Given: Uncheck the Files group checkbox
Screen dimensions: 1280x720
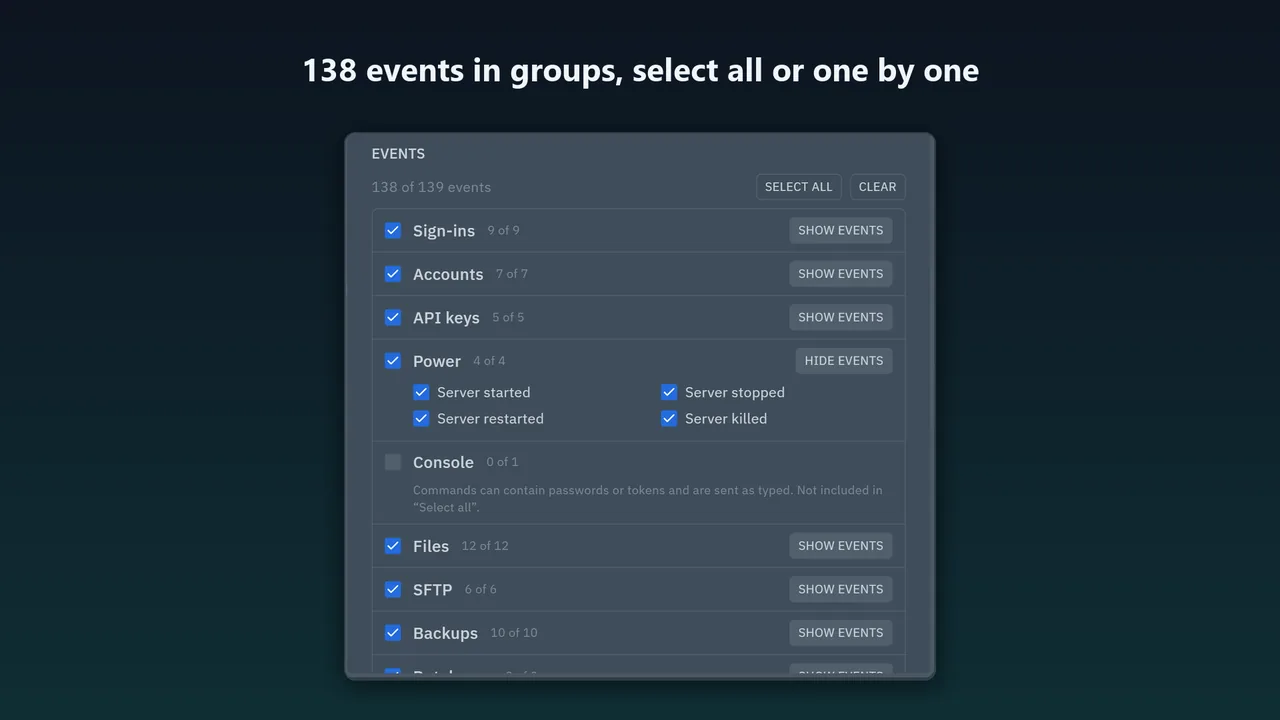Looking at the screenshot, I should point(393,546).
